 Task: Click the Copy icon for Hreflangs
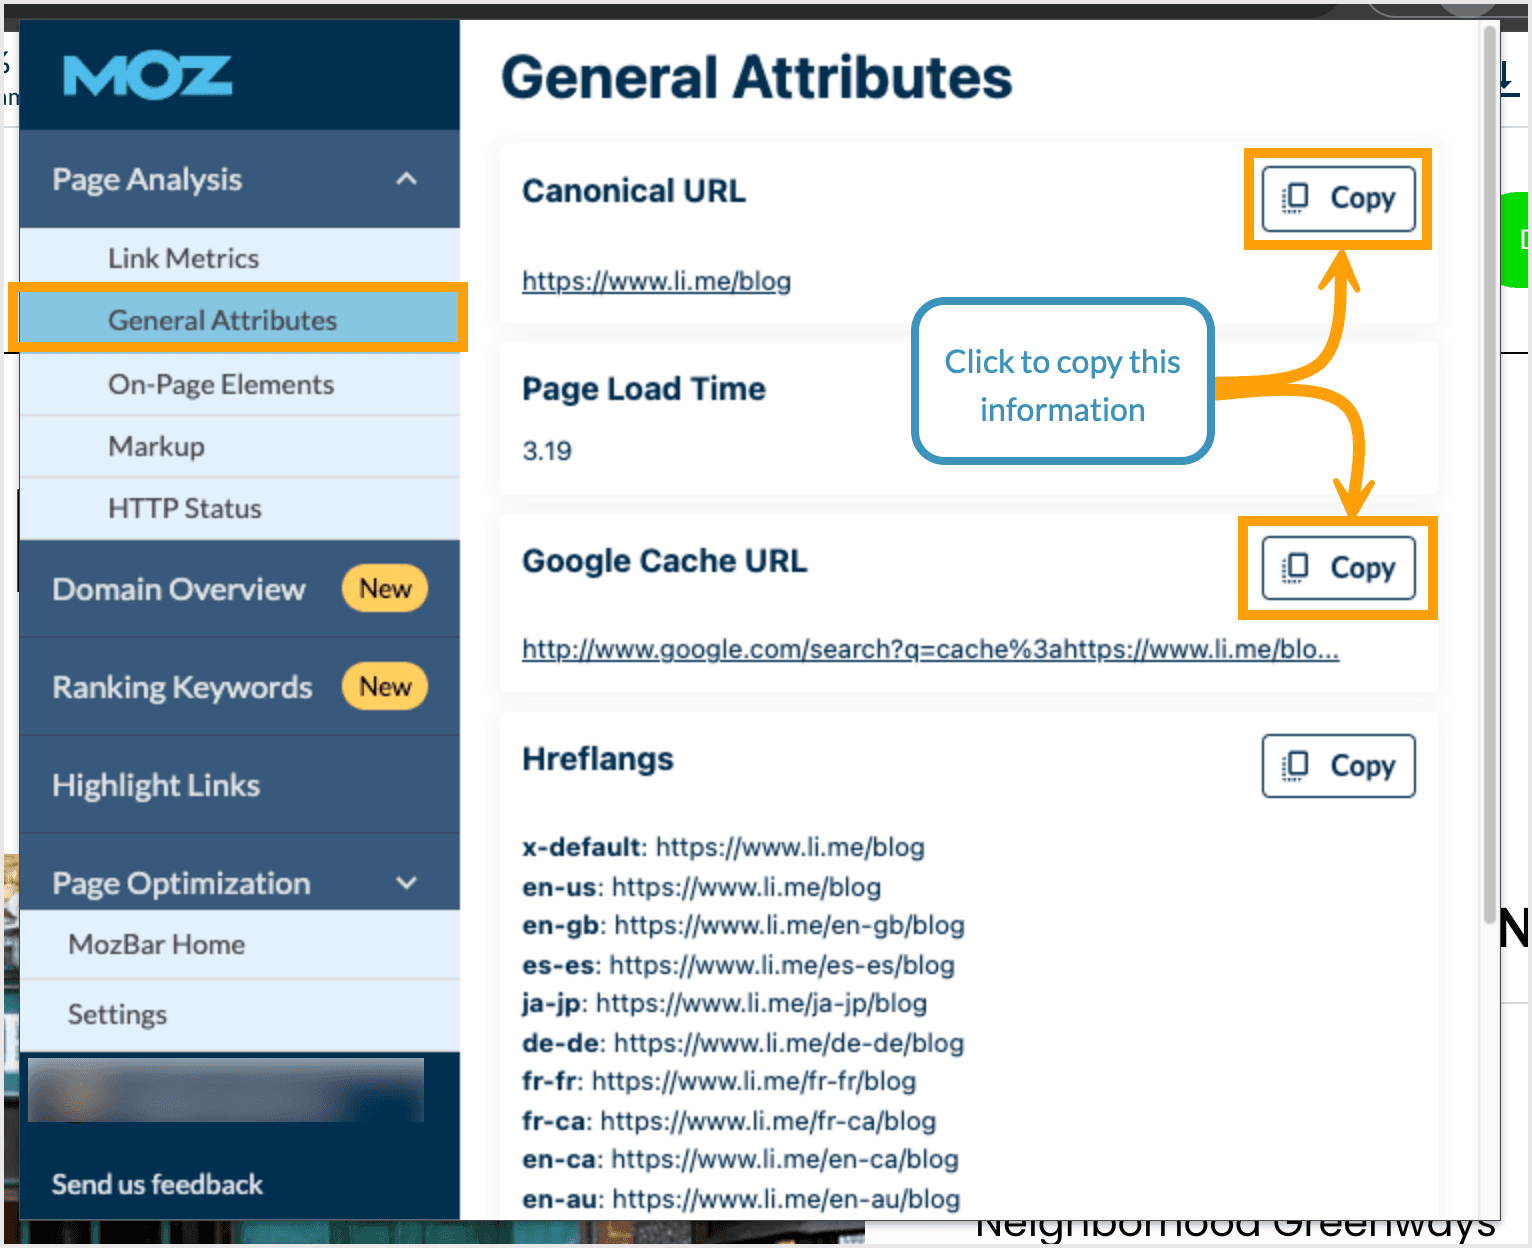(x=1338, y=765)
